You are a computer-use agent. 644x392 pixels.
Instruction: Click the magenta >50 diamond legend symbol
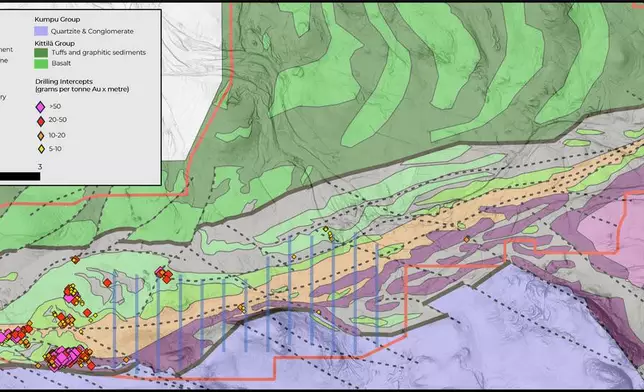click(40, 107)
